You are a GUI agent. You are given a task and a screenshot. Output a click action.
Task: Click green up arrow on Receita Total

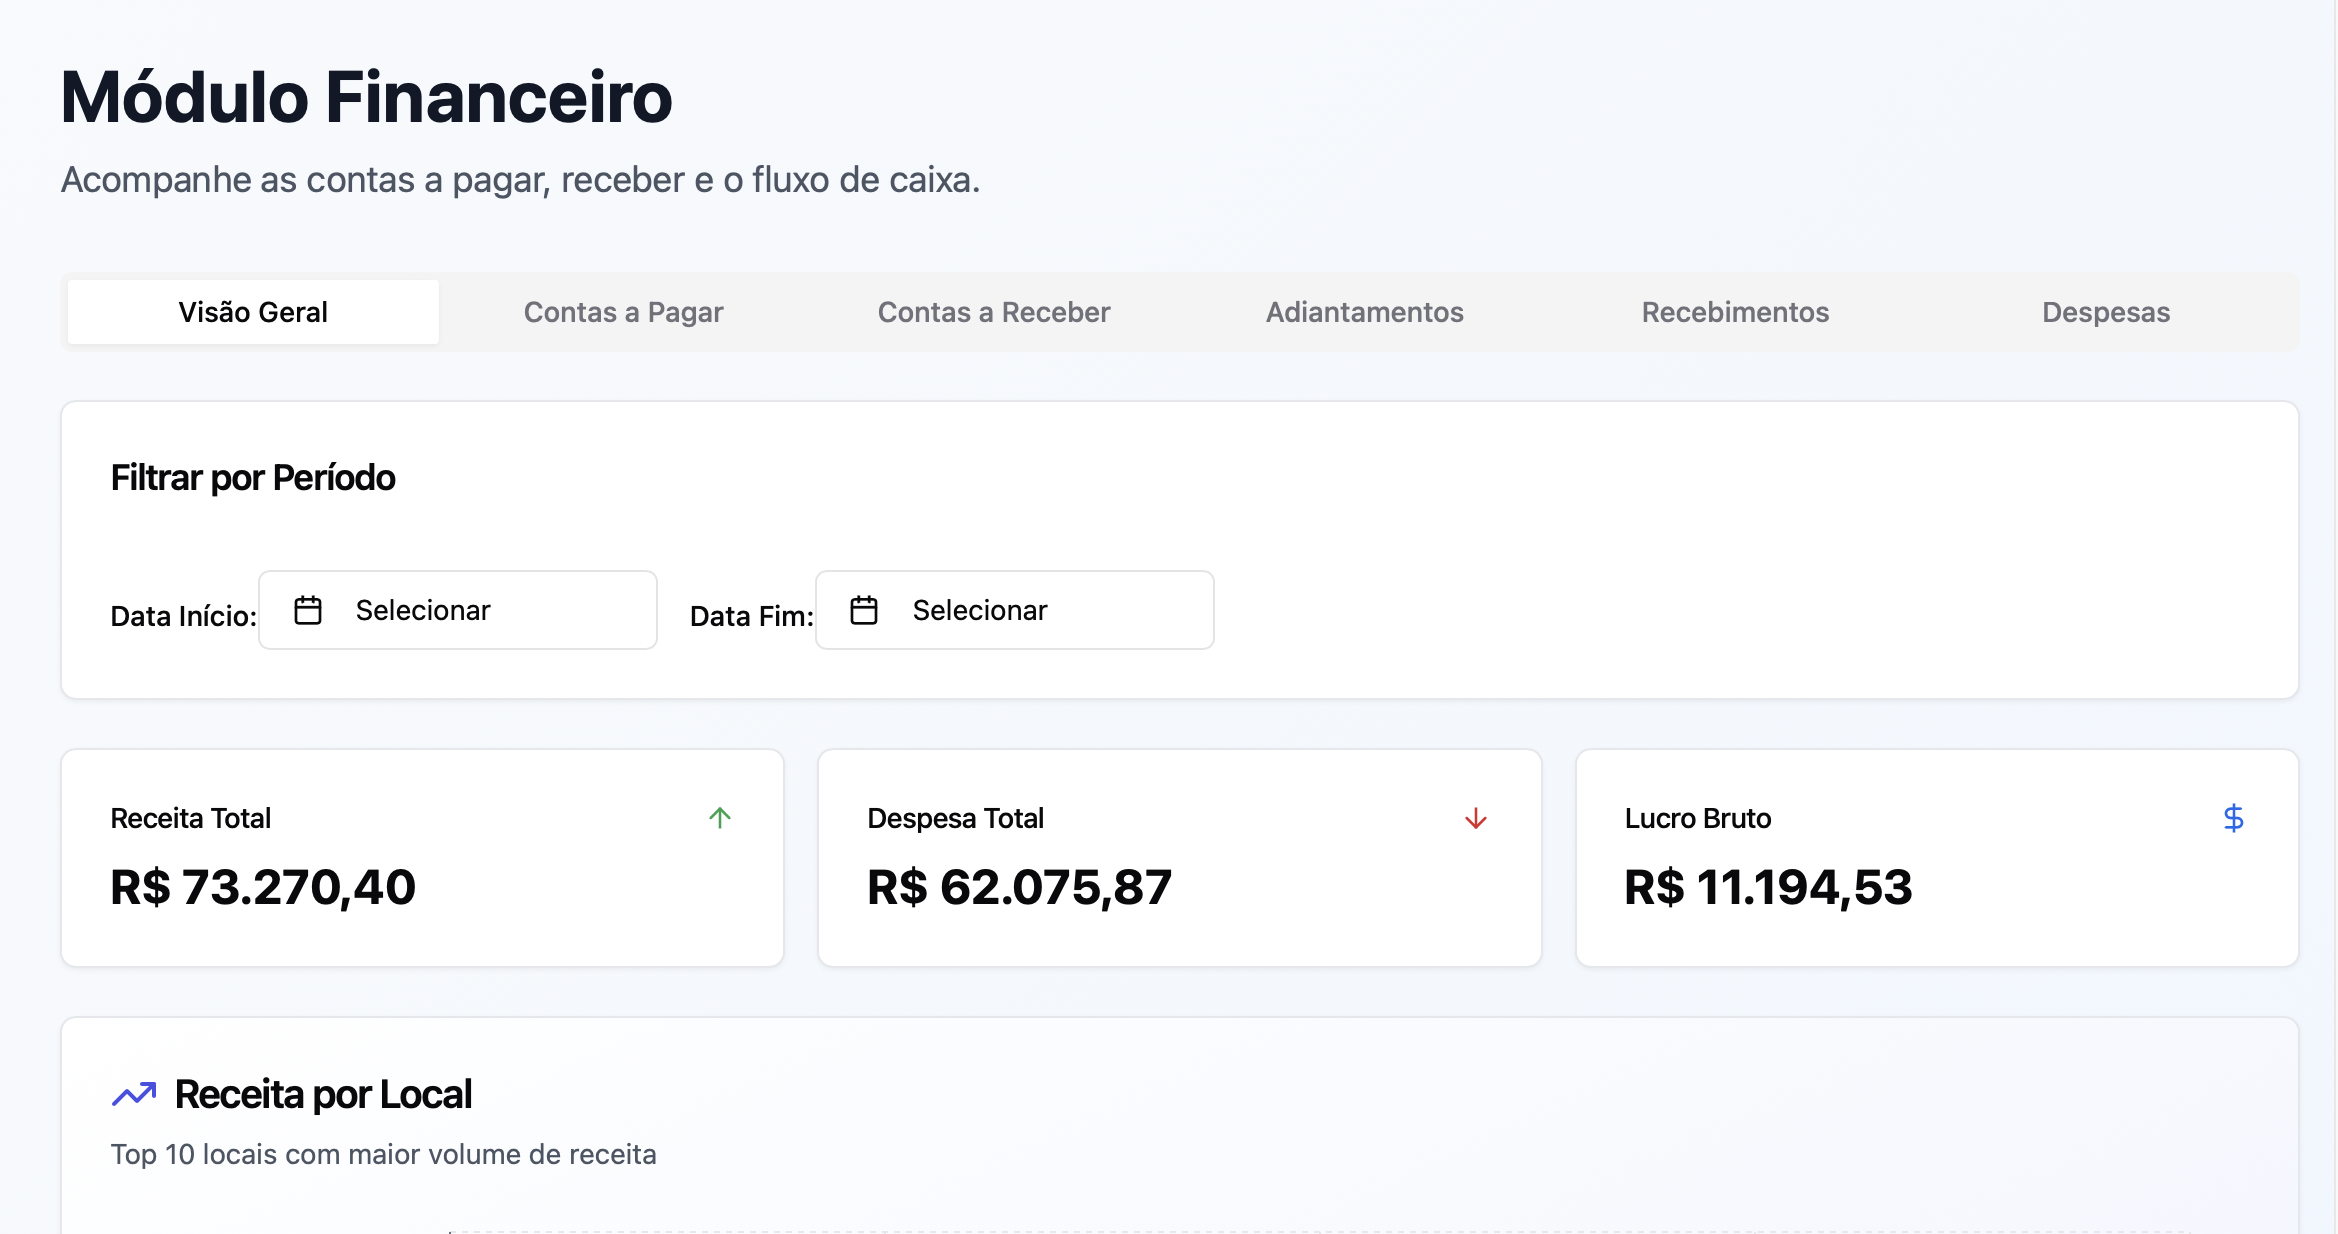720,818
